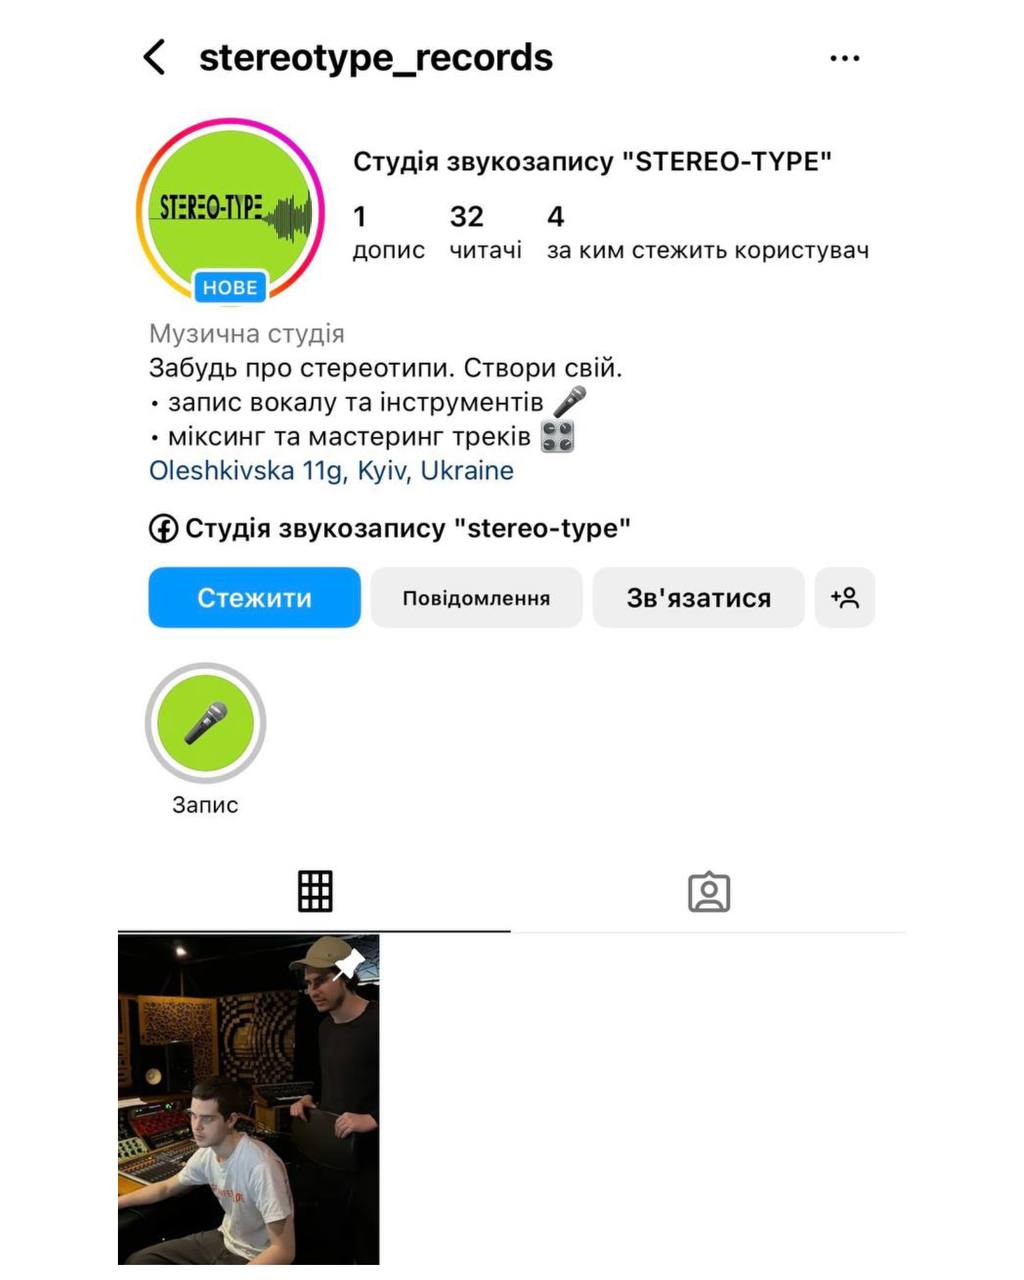
Task: Go back using the left arrow icon
Action: click(154, 58)
